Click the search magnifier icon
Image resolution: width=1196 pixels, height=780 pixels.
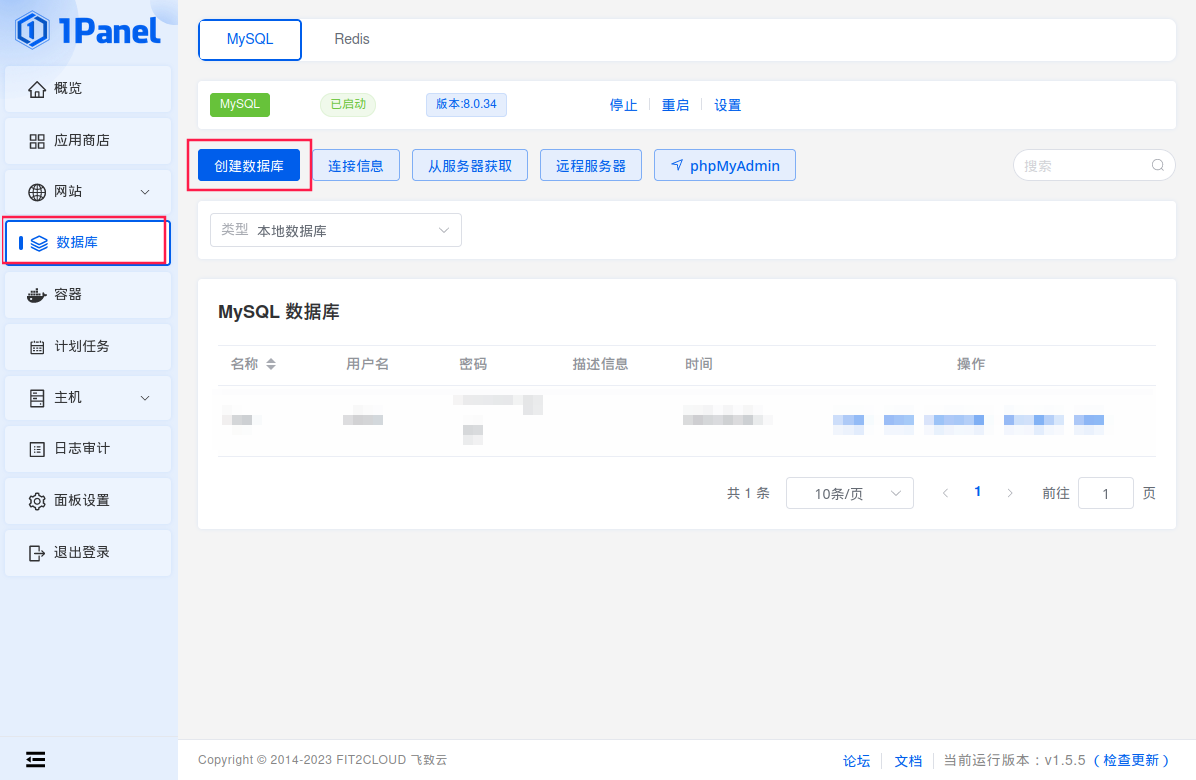(x=1157, y=165)
